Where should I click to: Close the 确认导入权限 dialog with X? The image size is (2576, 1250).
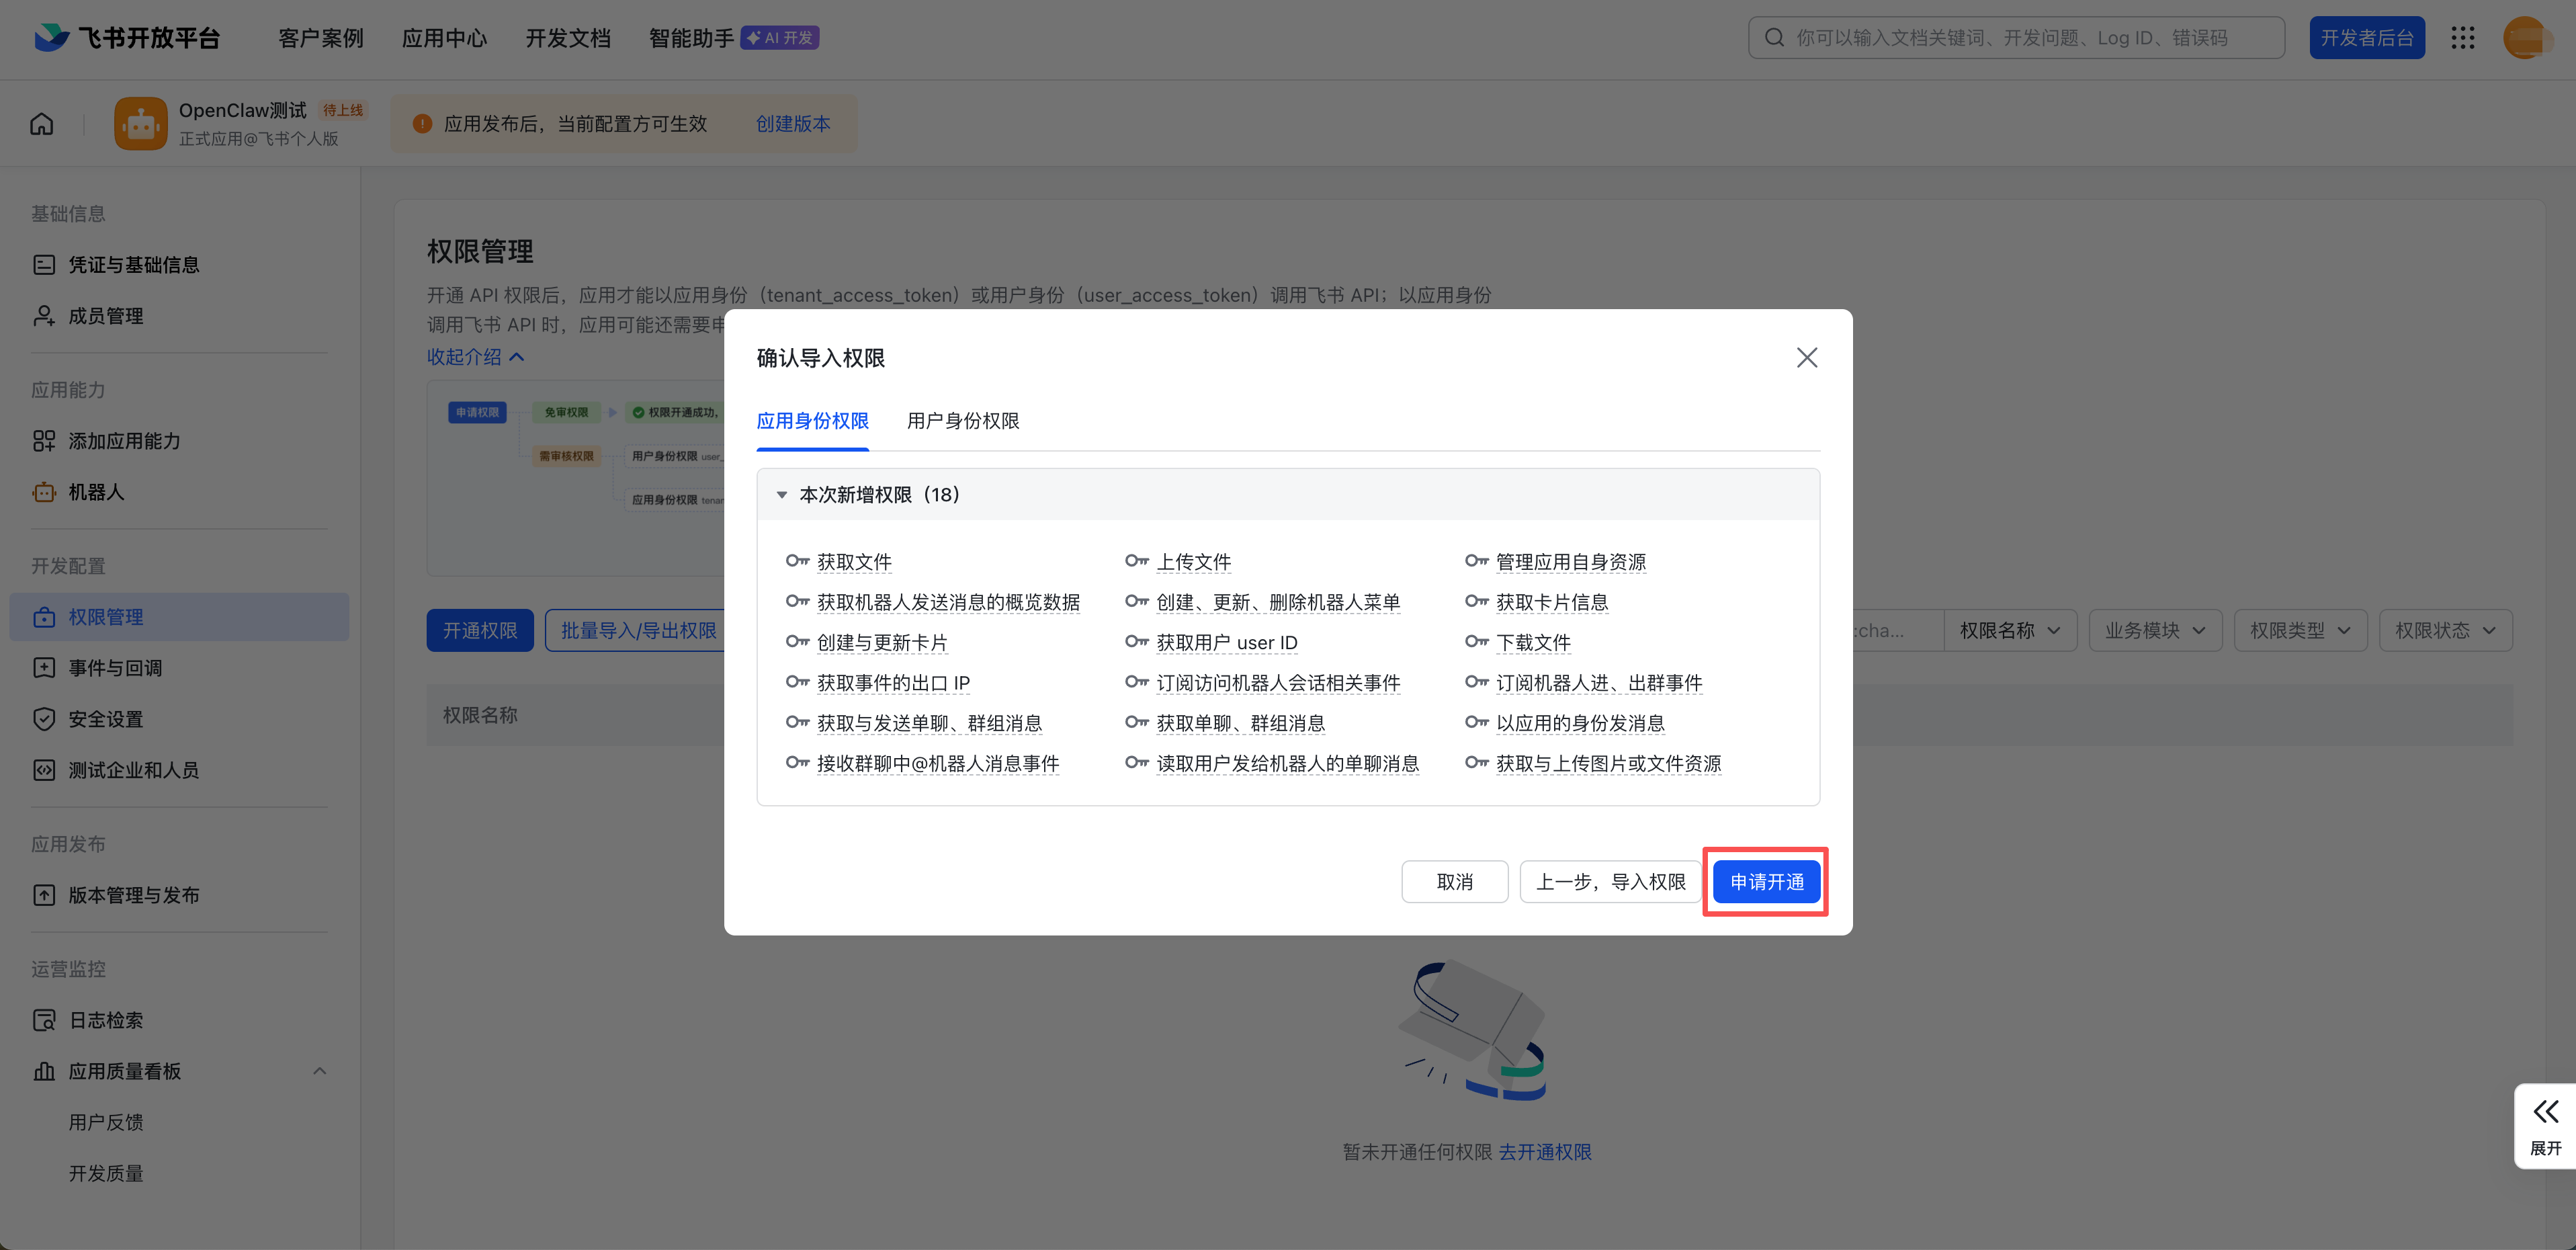(1806, 358)
